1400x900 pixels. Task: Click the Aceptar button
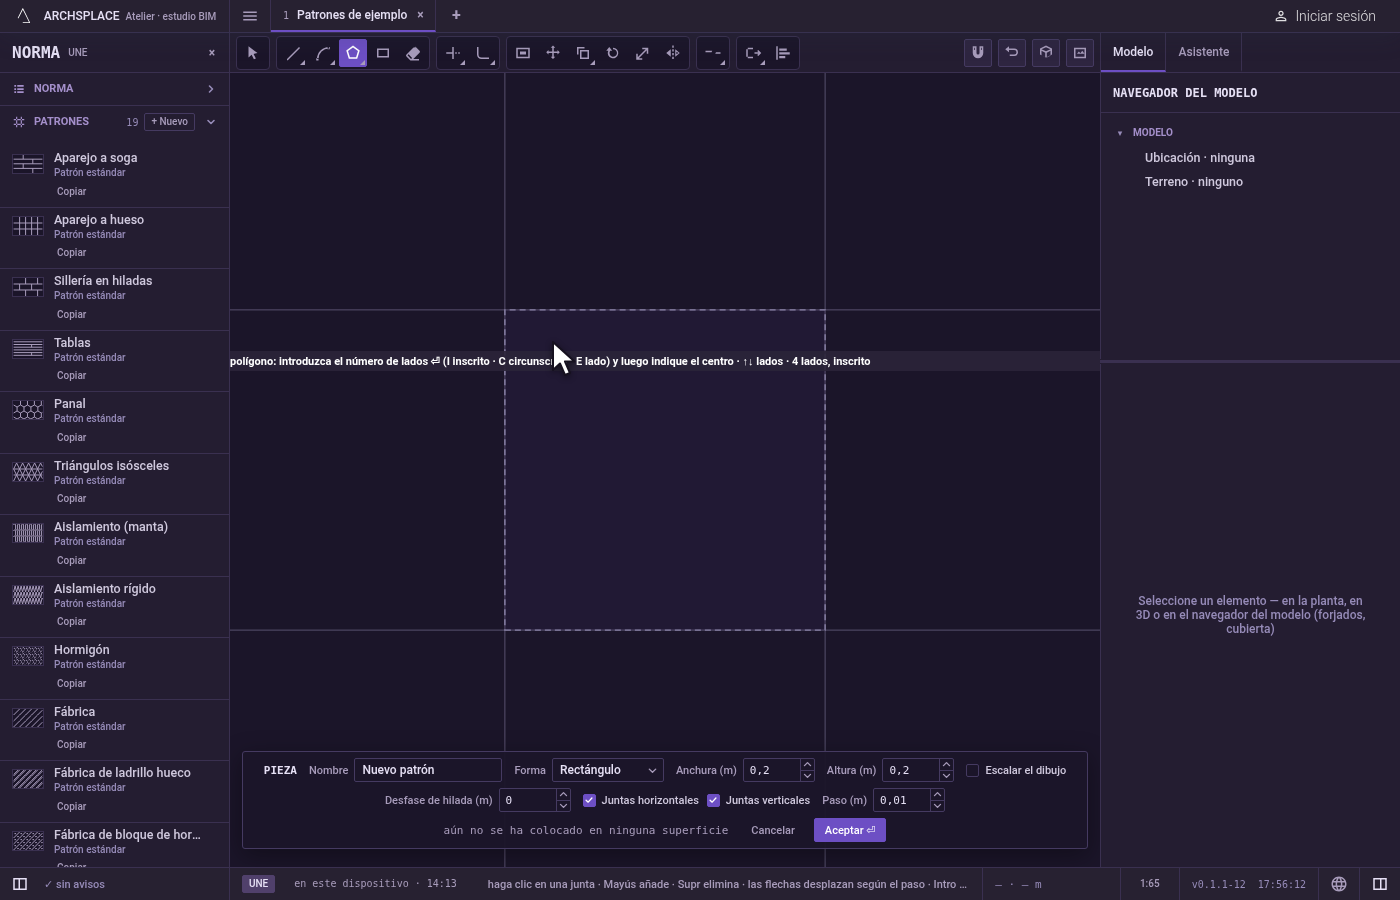click(850, 830)
